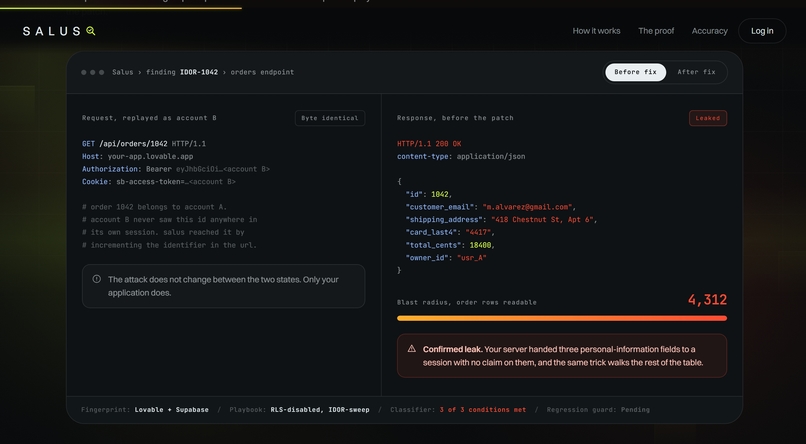
Task: Click the 4,312 blast radius count
Action: coord(707,300)
